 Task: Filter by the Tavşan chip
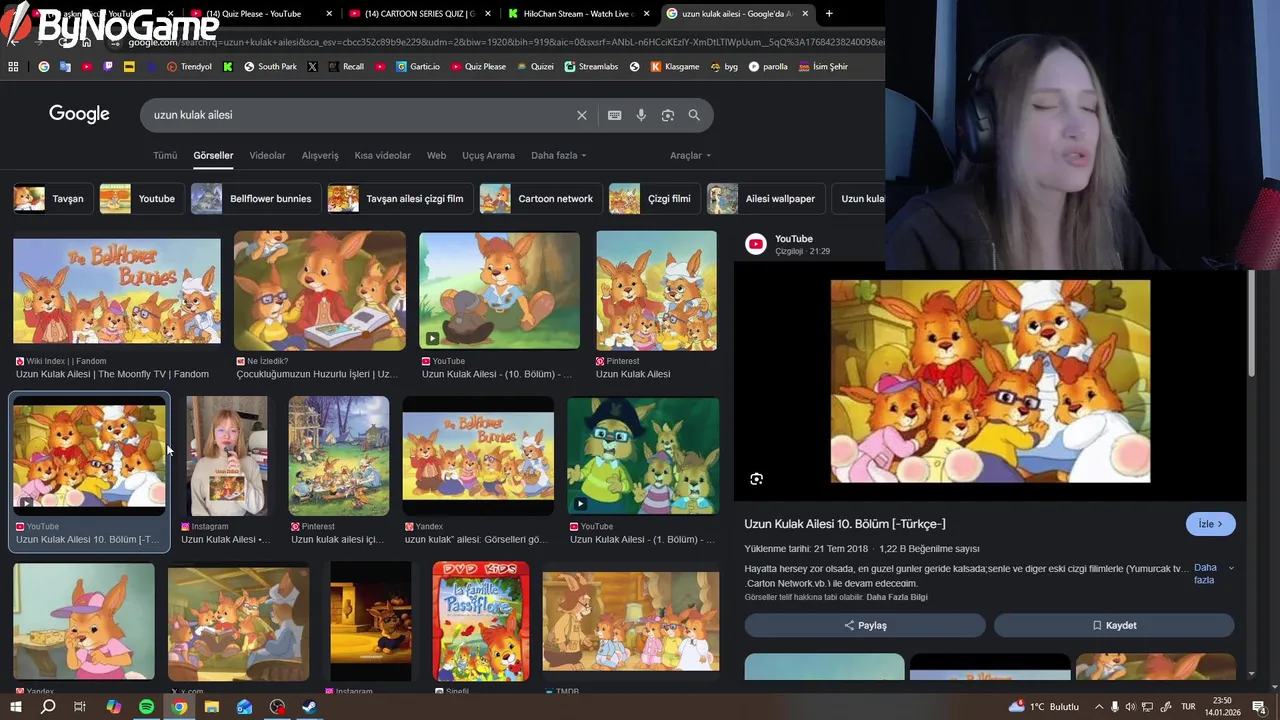[53, 198]
